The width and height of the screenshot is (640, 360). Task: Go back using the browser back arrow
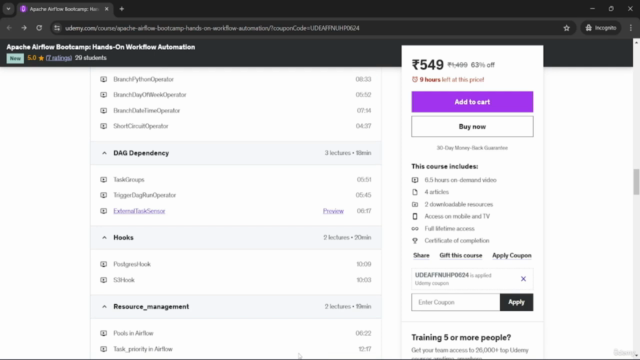click(9, 28)
